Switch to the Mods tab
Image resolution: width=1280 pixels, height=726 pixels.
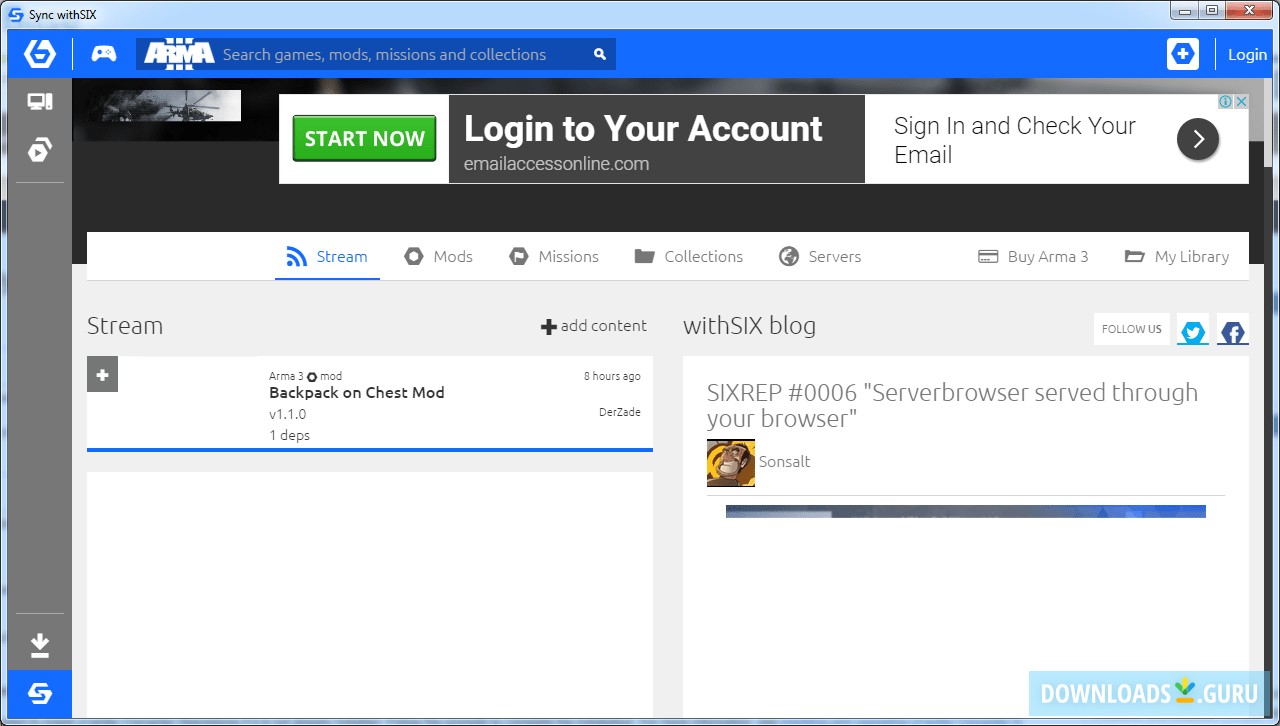pos(438,257)
